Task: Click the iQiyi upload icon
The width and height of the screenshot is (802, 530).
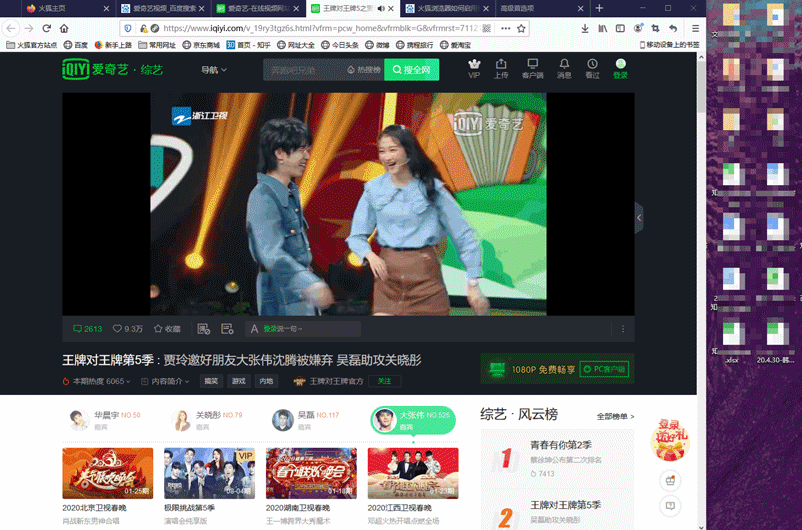Action: pyautogui.click(x=501, y=69)
